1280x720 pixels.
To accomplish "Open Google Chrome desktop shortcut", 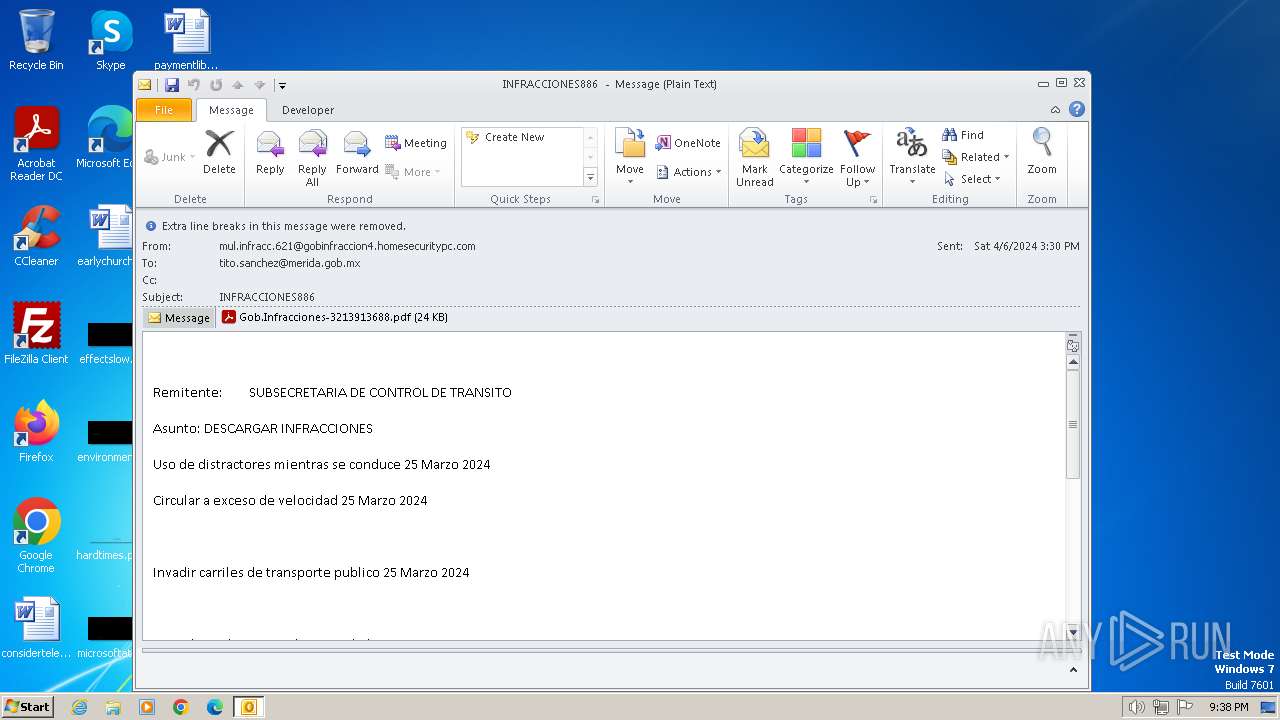I will 36,536.
